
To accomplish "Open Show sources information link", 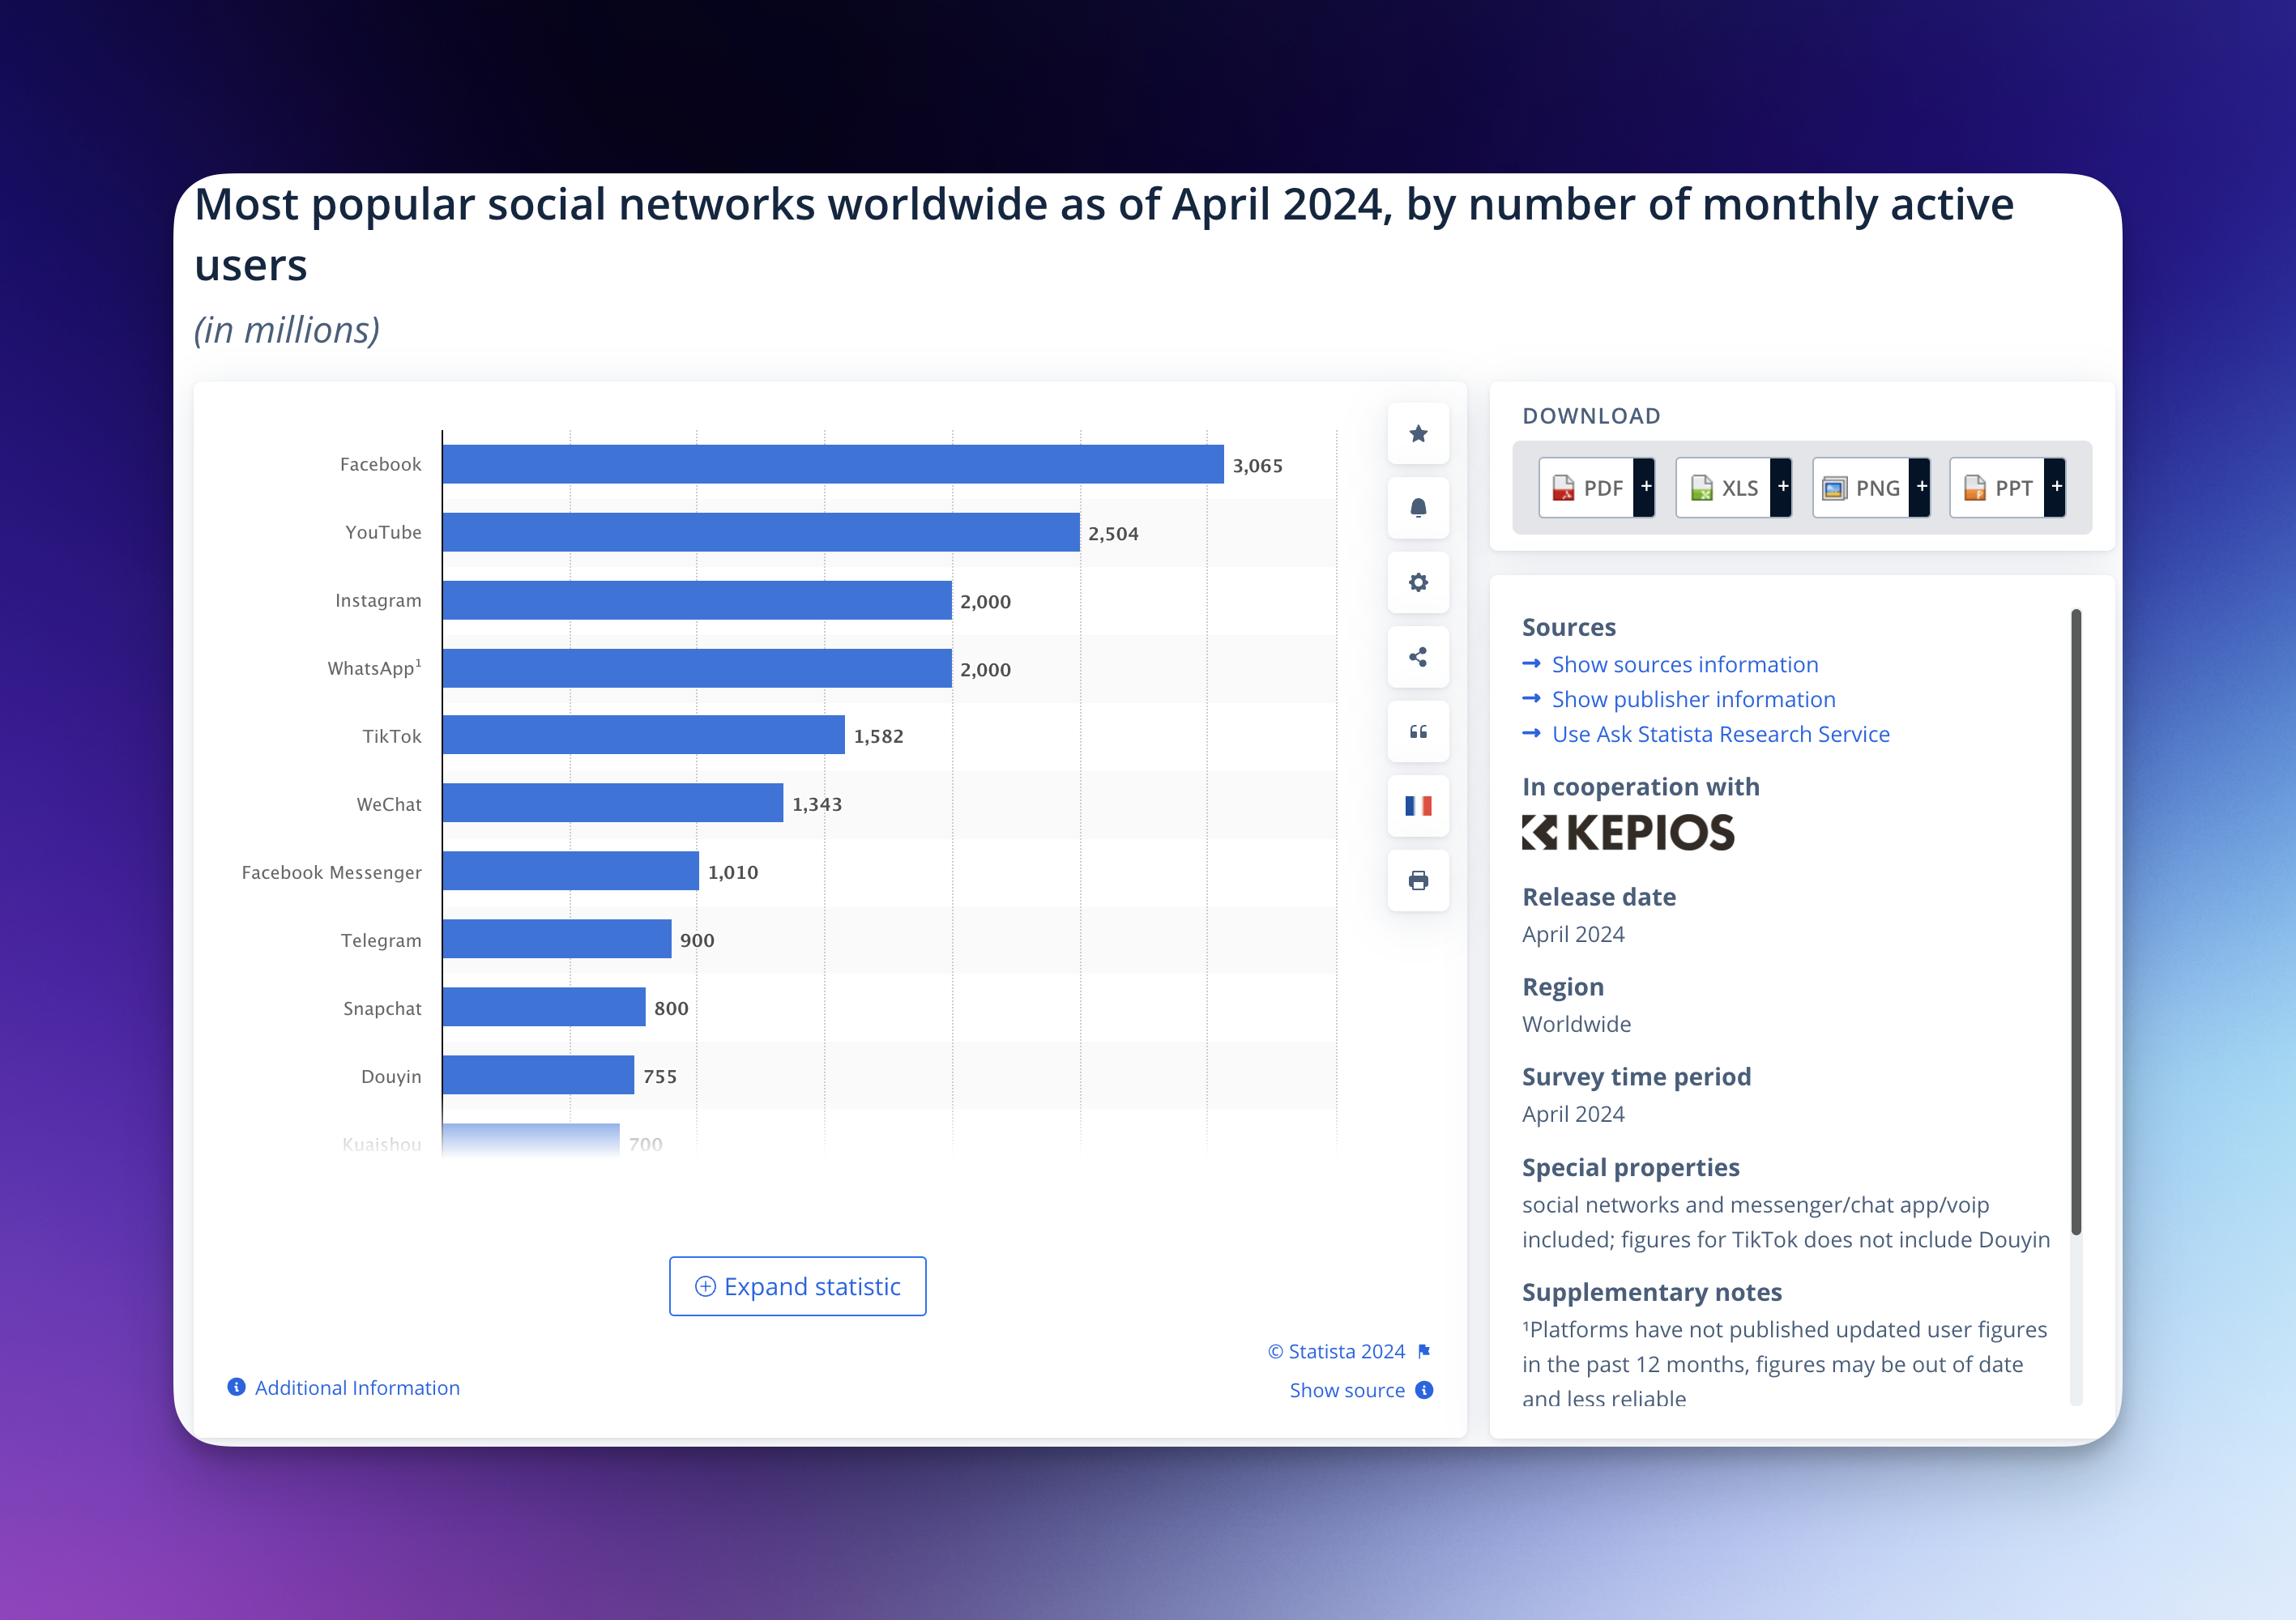I will pyautogui.click(x=1685, y=665).
